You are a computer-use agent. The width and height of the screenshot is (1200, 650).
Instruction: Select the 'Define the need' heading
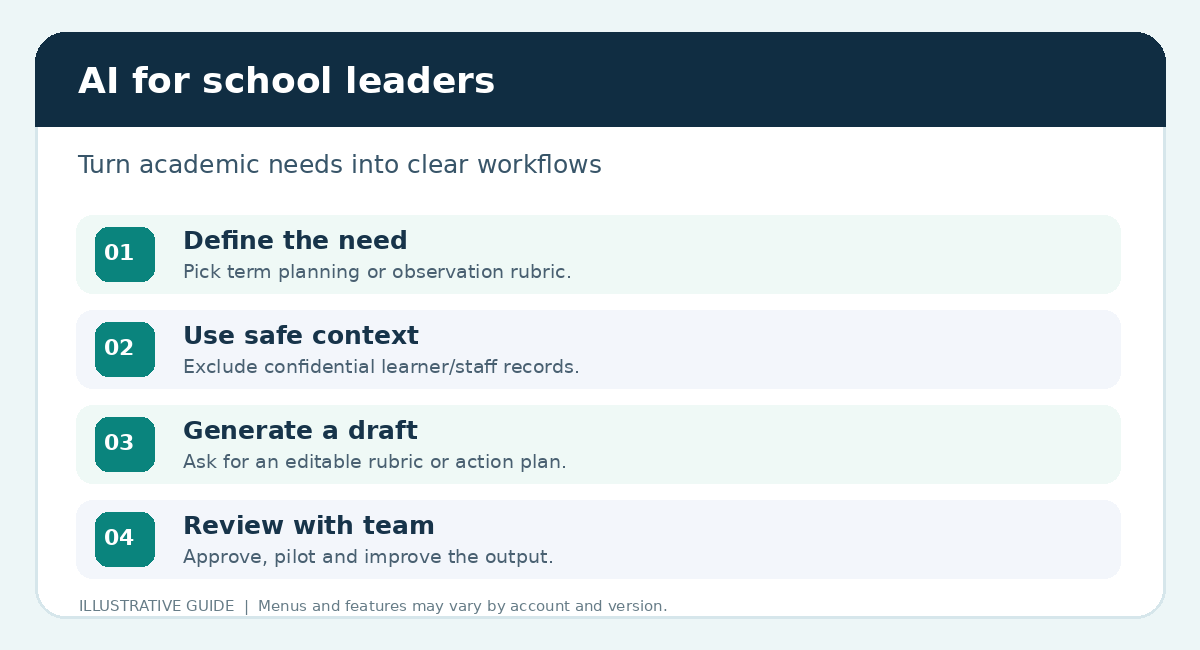(x=295, y=241)
